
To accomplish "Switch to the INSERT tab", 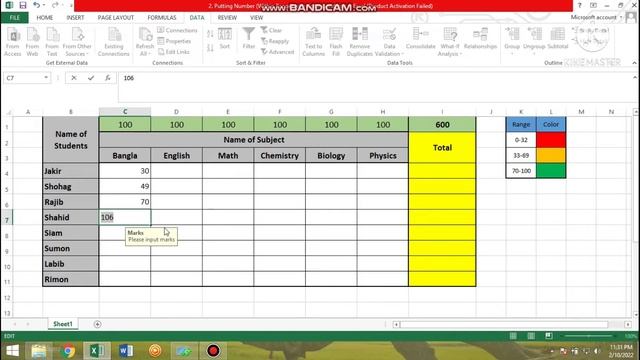I will [75, 18].
